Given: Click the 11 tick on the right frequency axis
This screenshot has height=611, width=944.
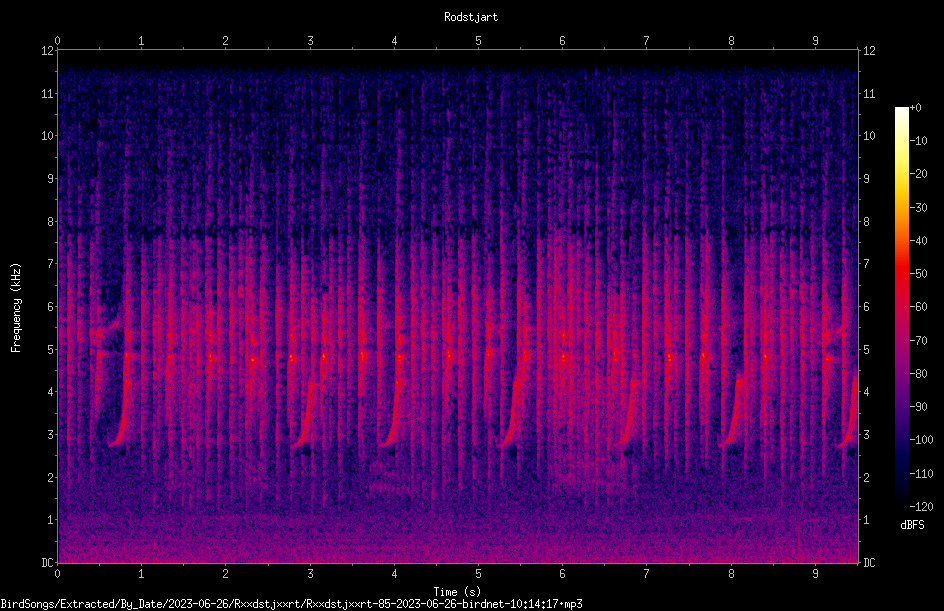Looking at the screenshot, I should coord(869,93).
